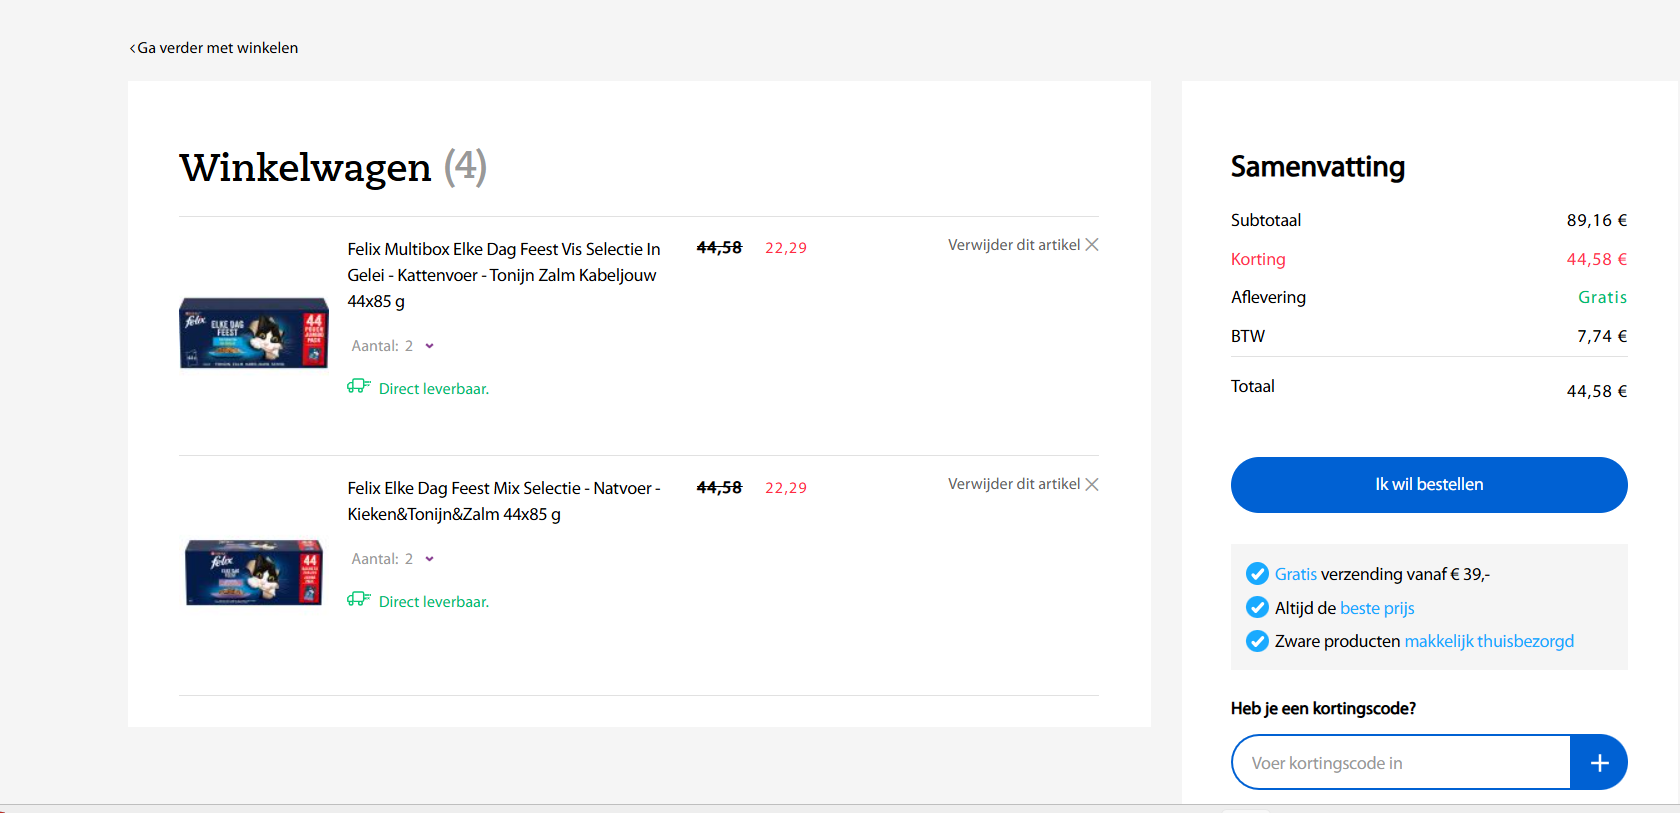The width and height of the screenshot is (1680, 813).
Task: Click the discounted price 22,29 of Felix Mix Selectie
Action: point(786,488)
